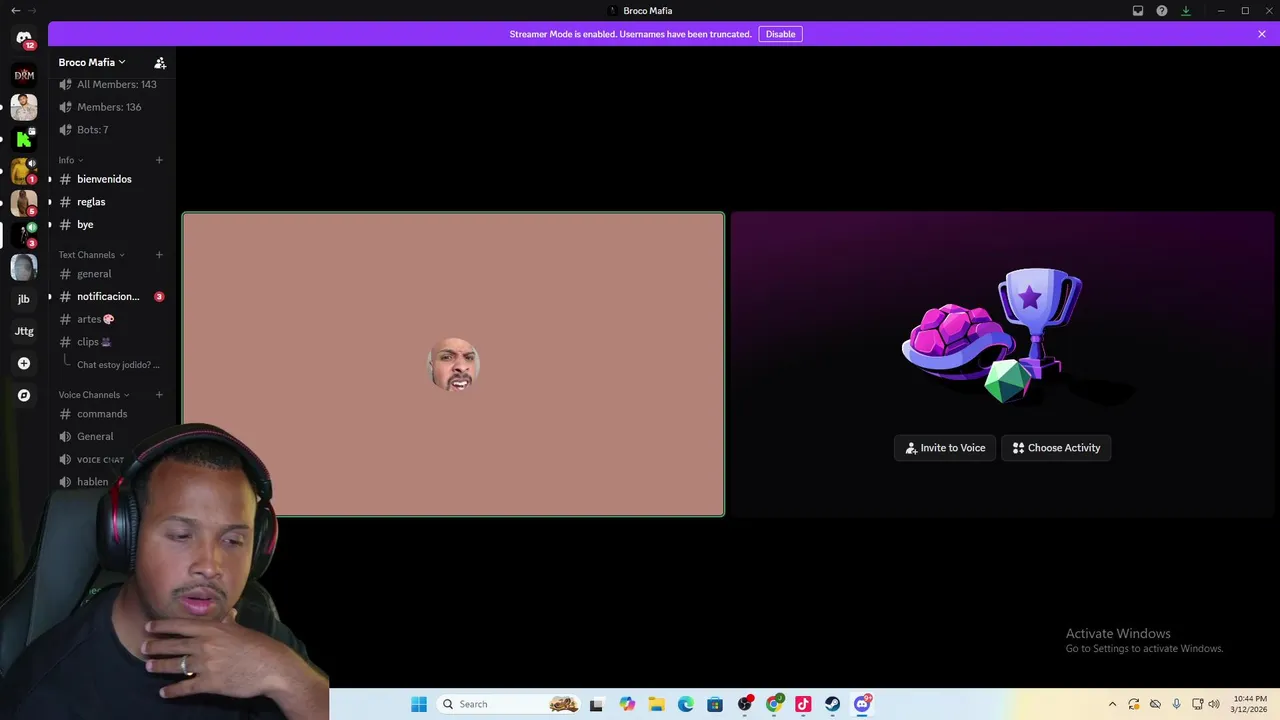Screen dimensions: 1280x720
Task: Click Invite to Voice button
Action: click(x=945, y=448)
